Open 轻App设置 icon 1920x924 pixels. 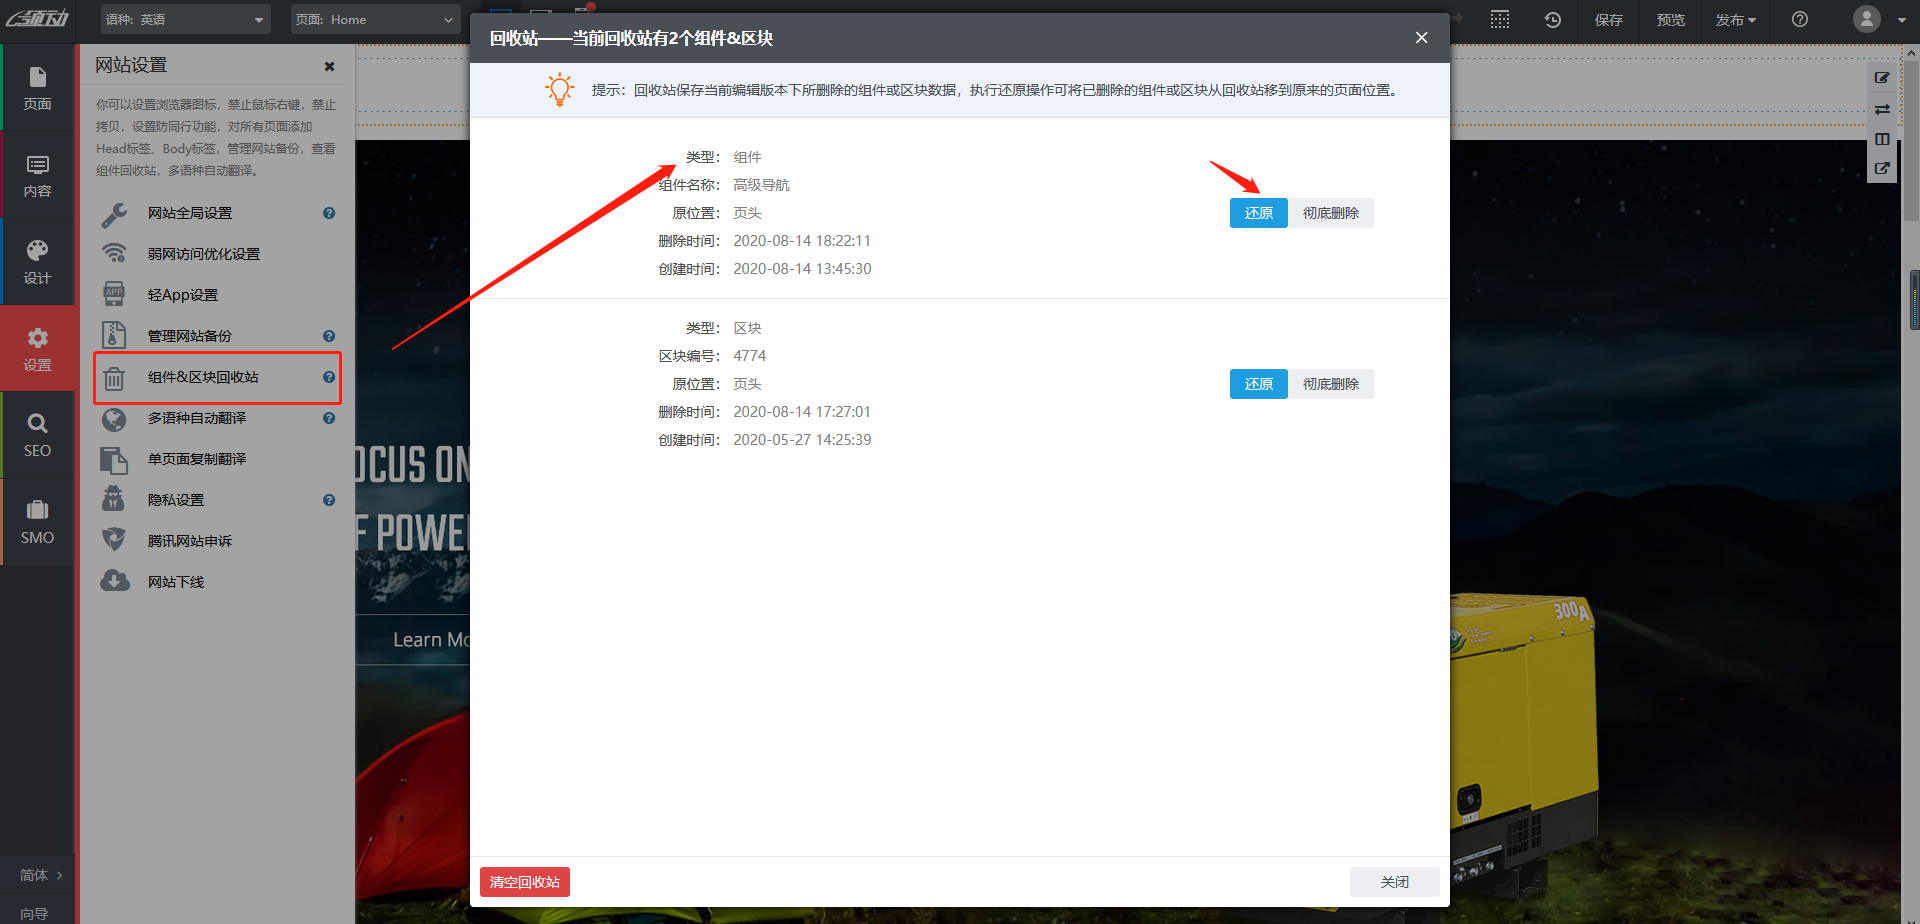114,293
